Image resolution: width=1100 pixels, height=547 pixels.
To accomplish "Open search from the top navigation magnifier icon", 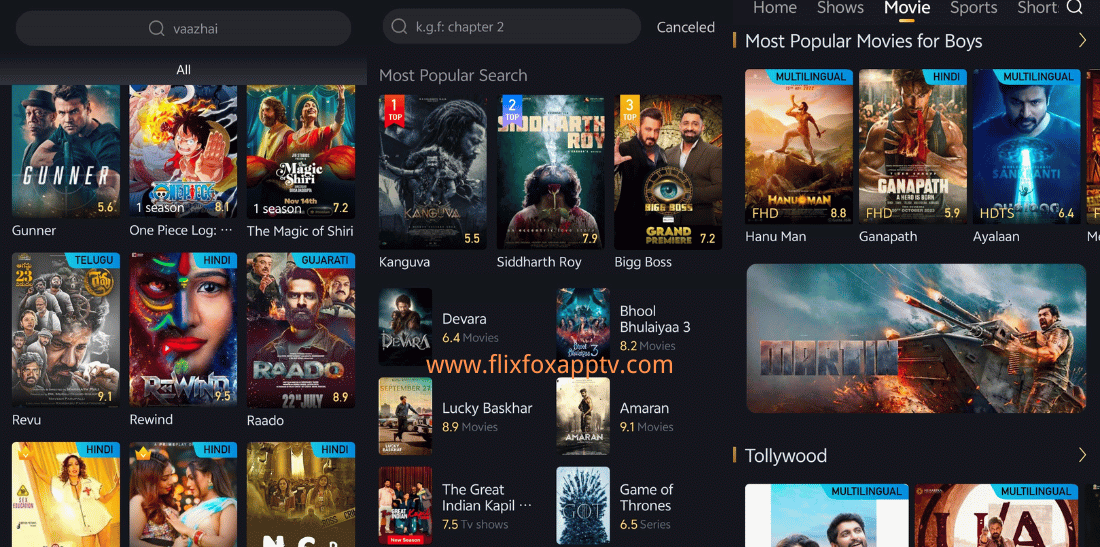I will [x=1074, y=8].
